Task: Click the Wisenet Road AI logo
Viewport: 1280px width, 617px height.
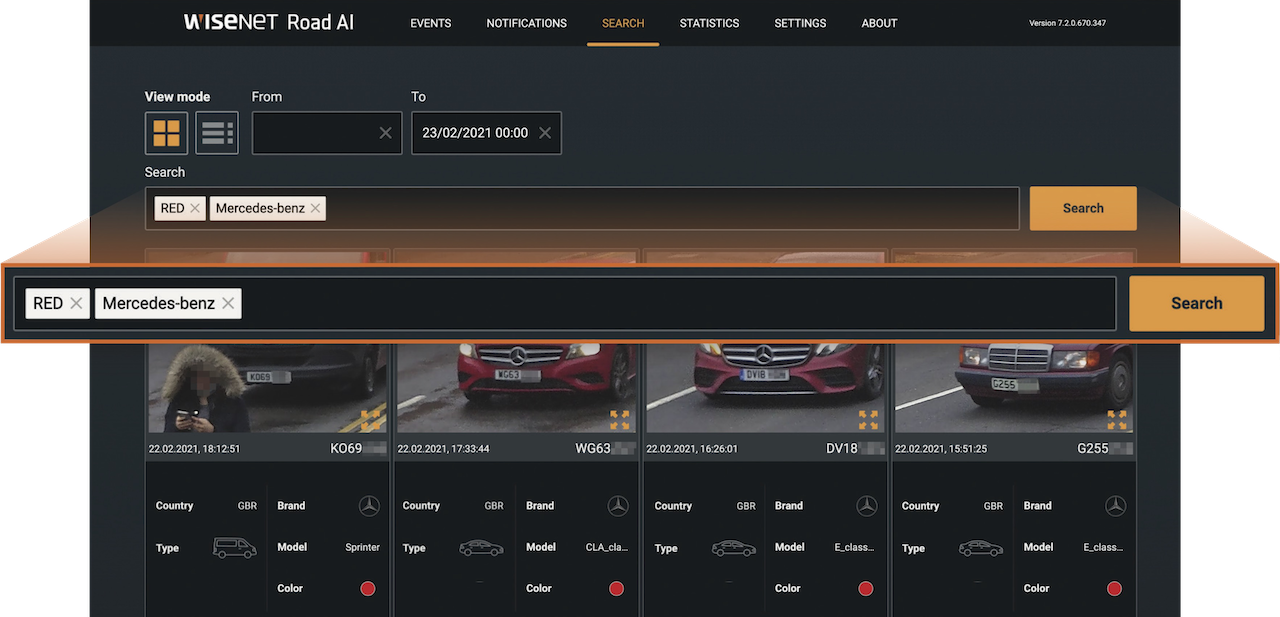Action: (x=268, y=22)
